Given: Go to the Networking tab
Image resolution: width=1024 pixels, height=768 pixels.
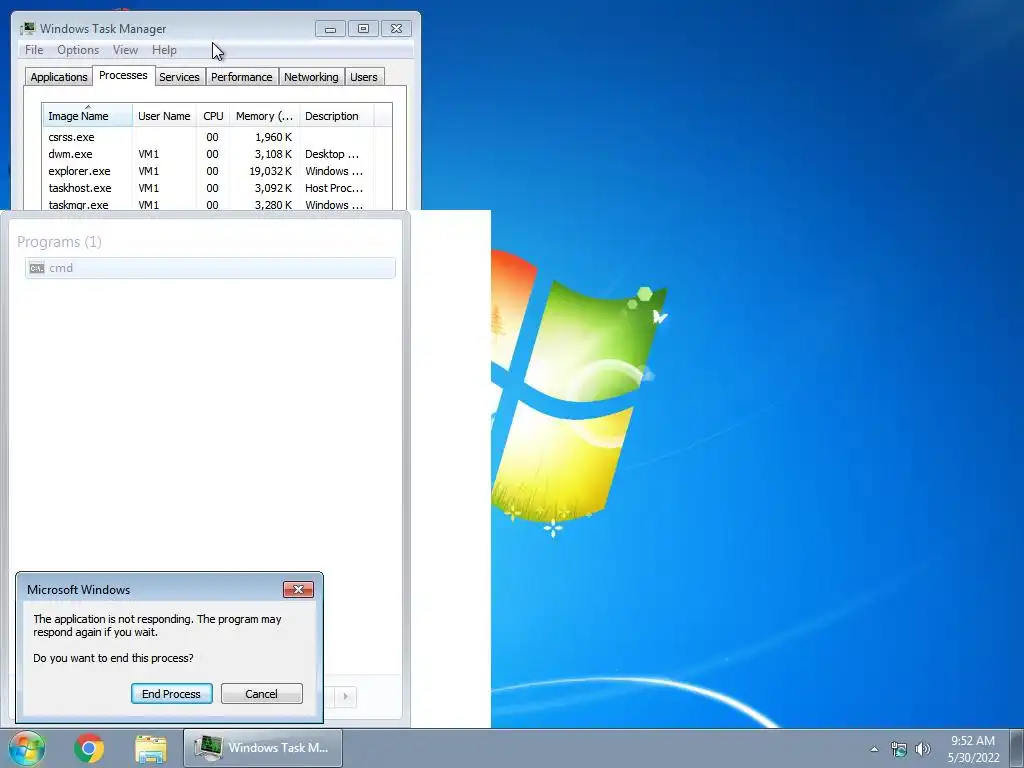Looking at the screenshot, I should point(311,77).
